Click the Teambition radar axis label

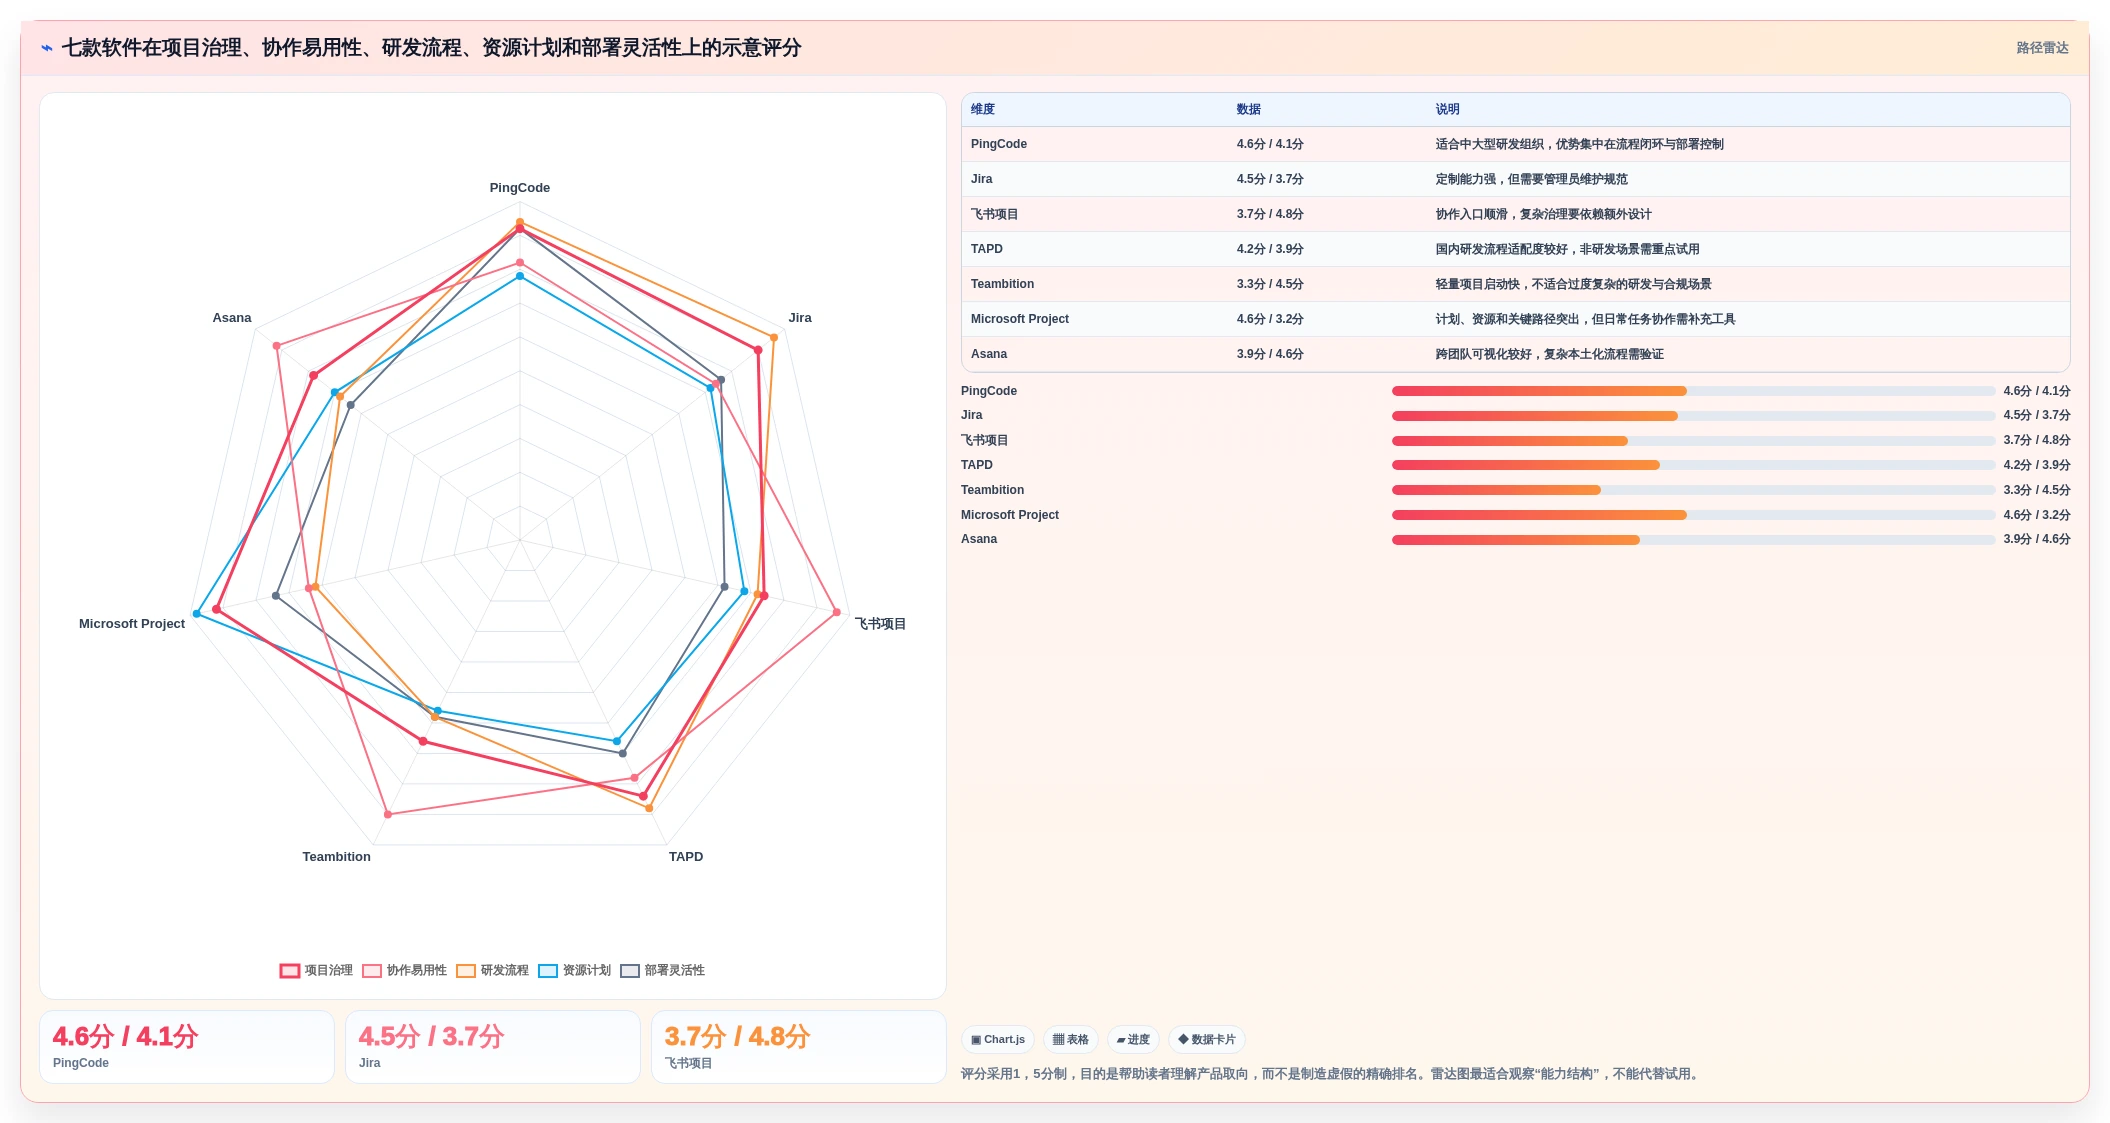tap(337, 857)
